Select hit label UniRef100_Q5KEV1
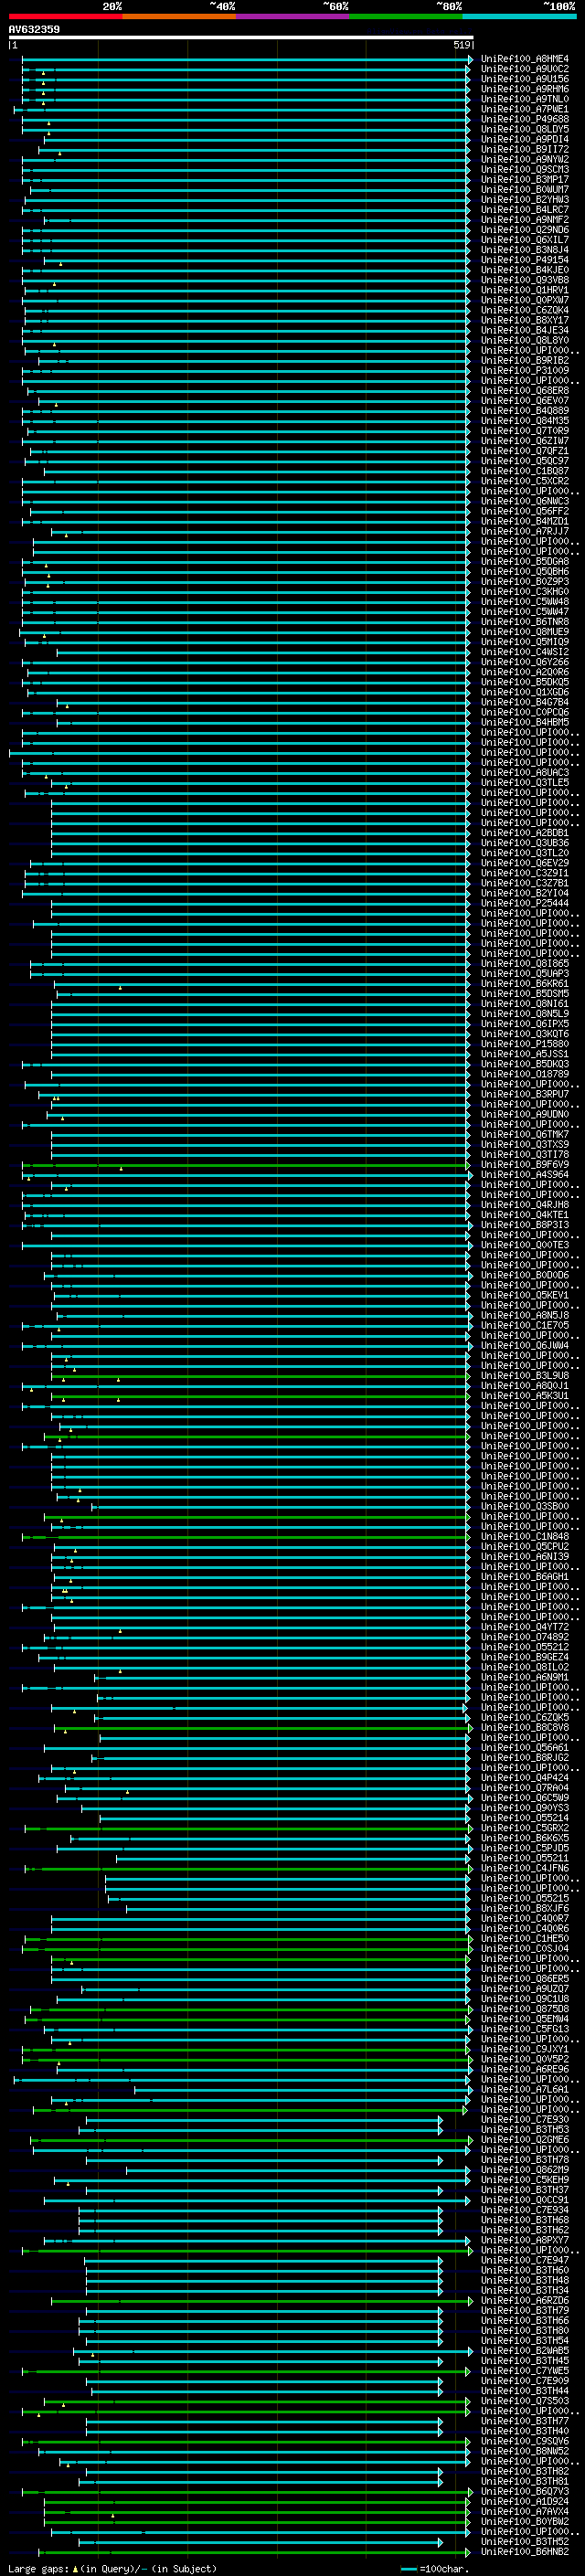The width and height of the screenshot is (585, 2576). click(x=525, y=1295)
